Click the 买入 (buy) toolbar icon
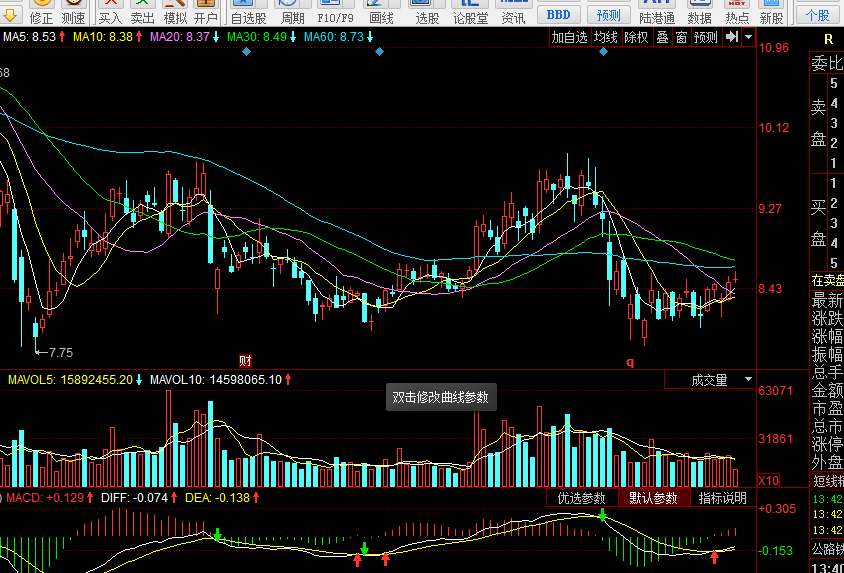Viewport: 844px width, 573px height. coord(110,12)
